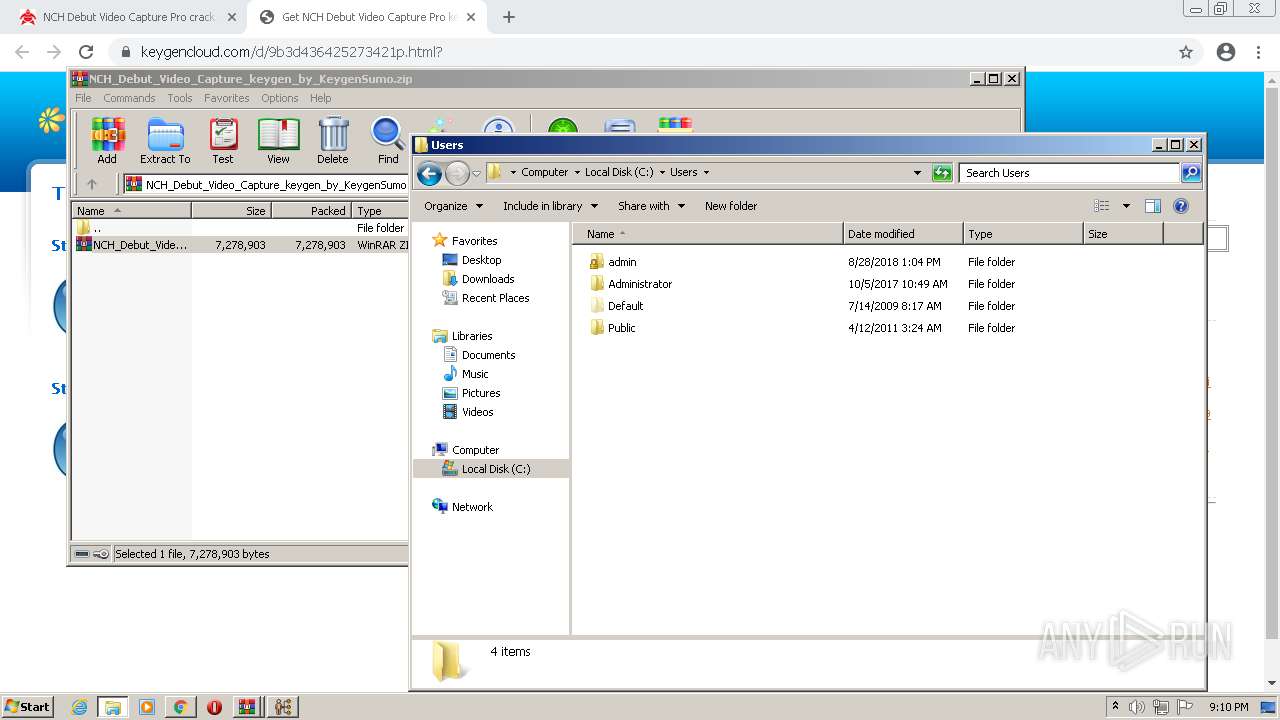Click Date modified column header

[903, 234]
